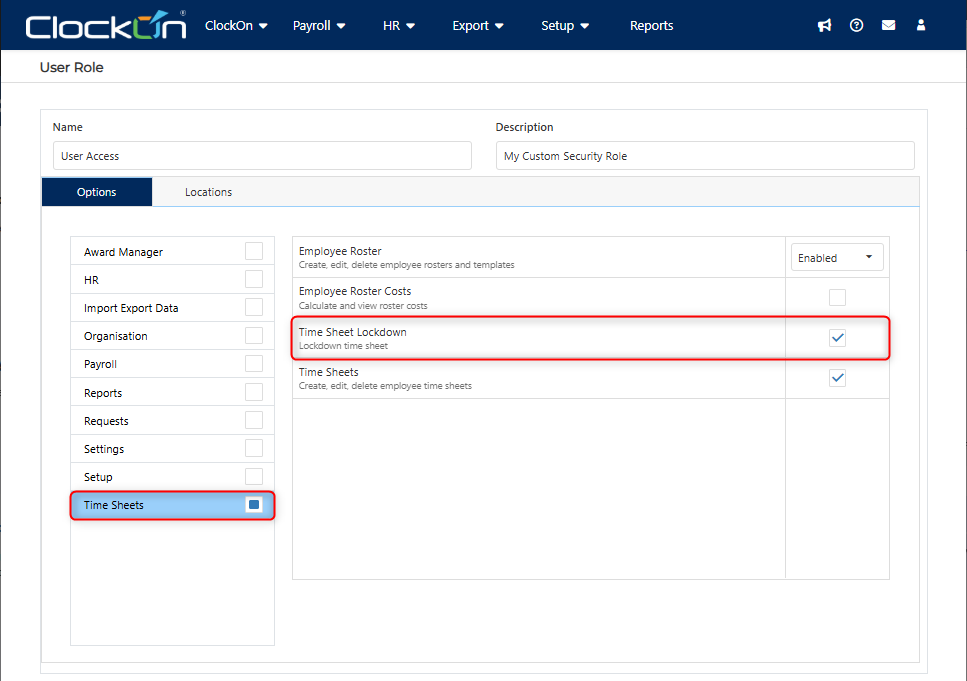Open the help question mark icon

click(856, 26)
